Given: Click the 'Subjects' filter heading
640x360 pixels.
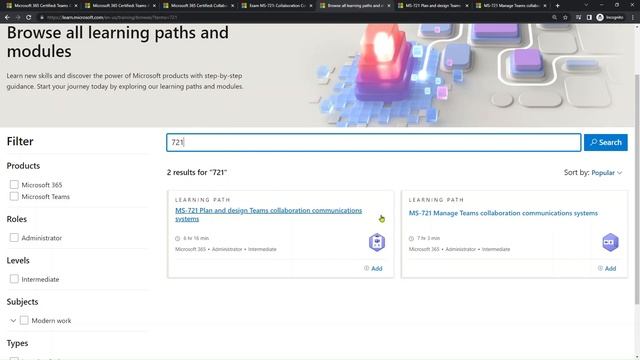Looking at the screenshot, I should pyautogui.click(x=22, y=302).
